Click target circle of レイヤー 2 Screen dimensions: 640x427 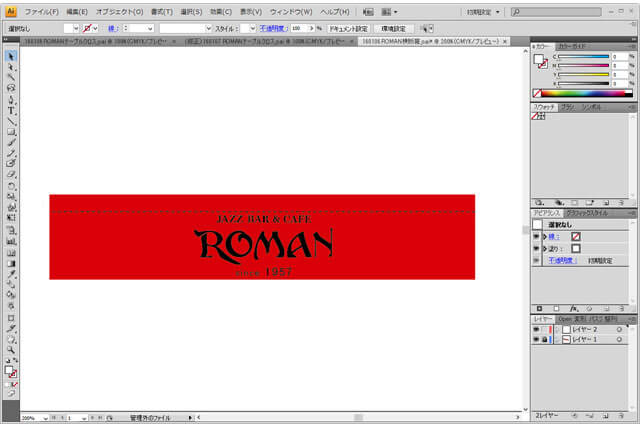[619, 329]
